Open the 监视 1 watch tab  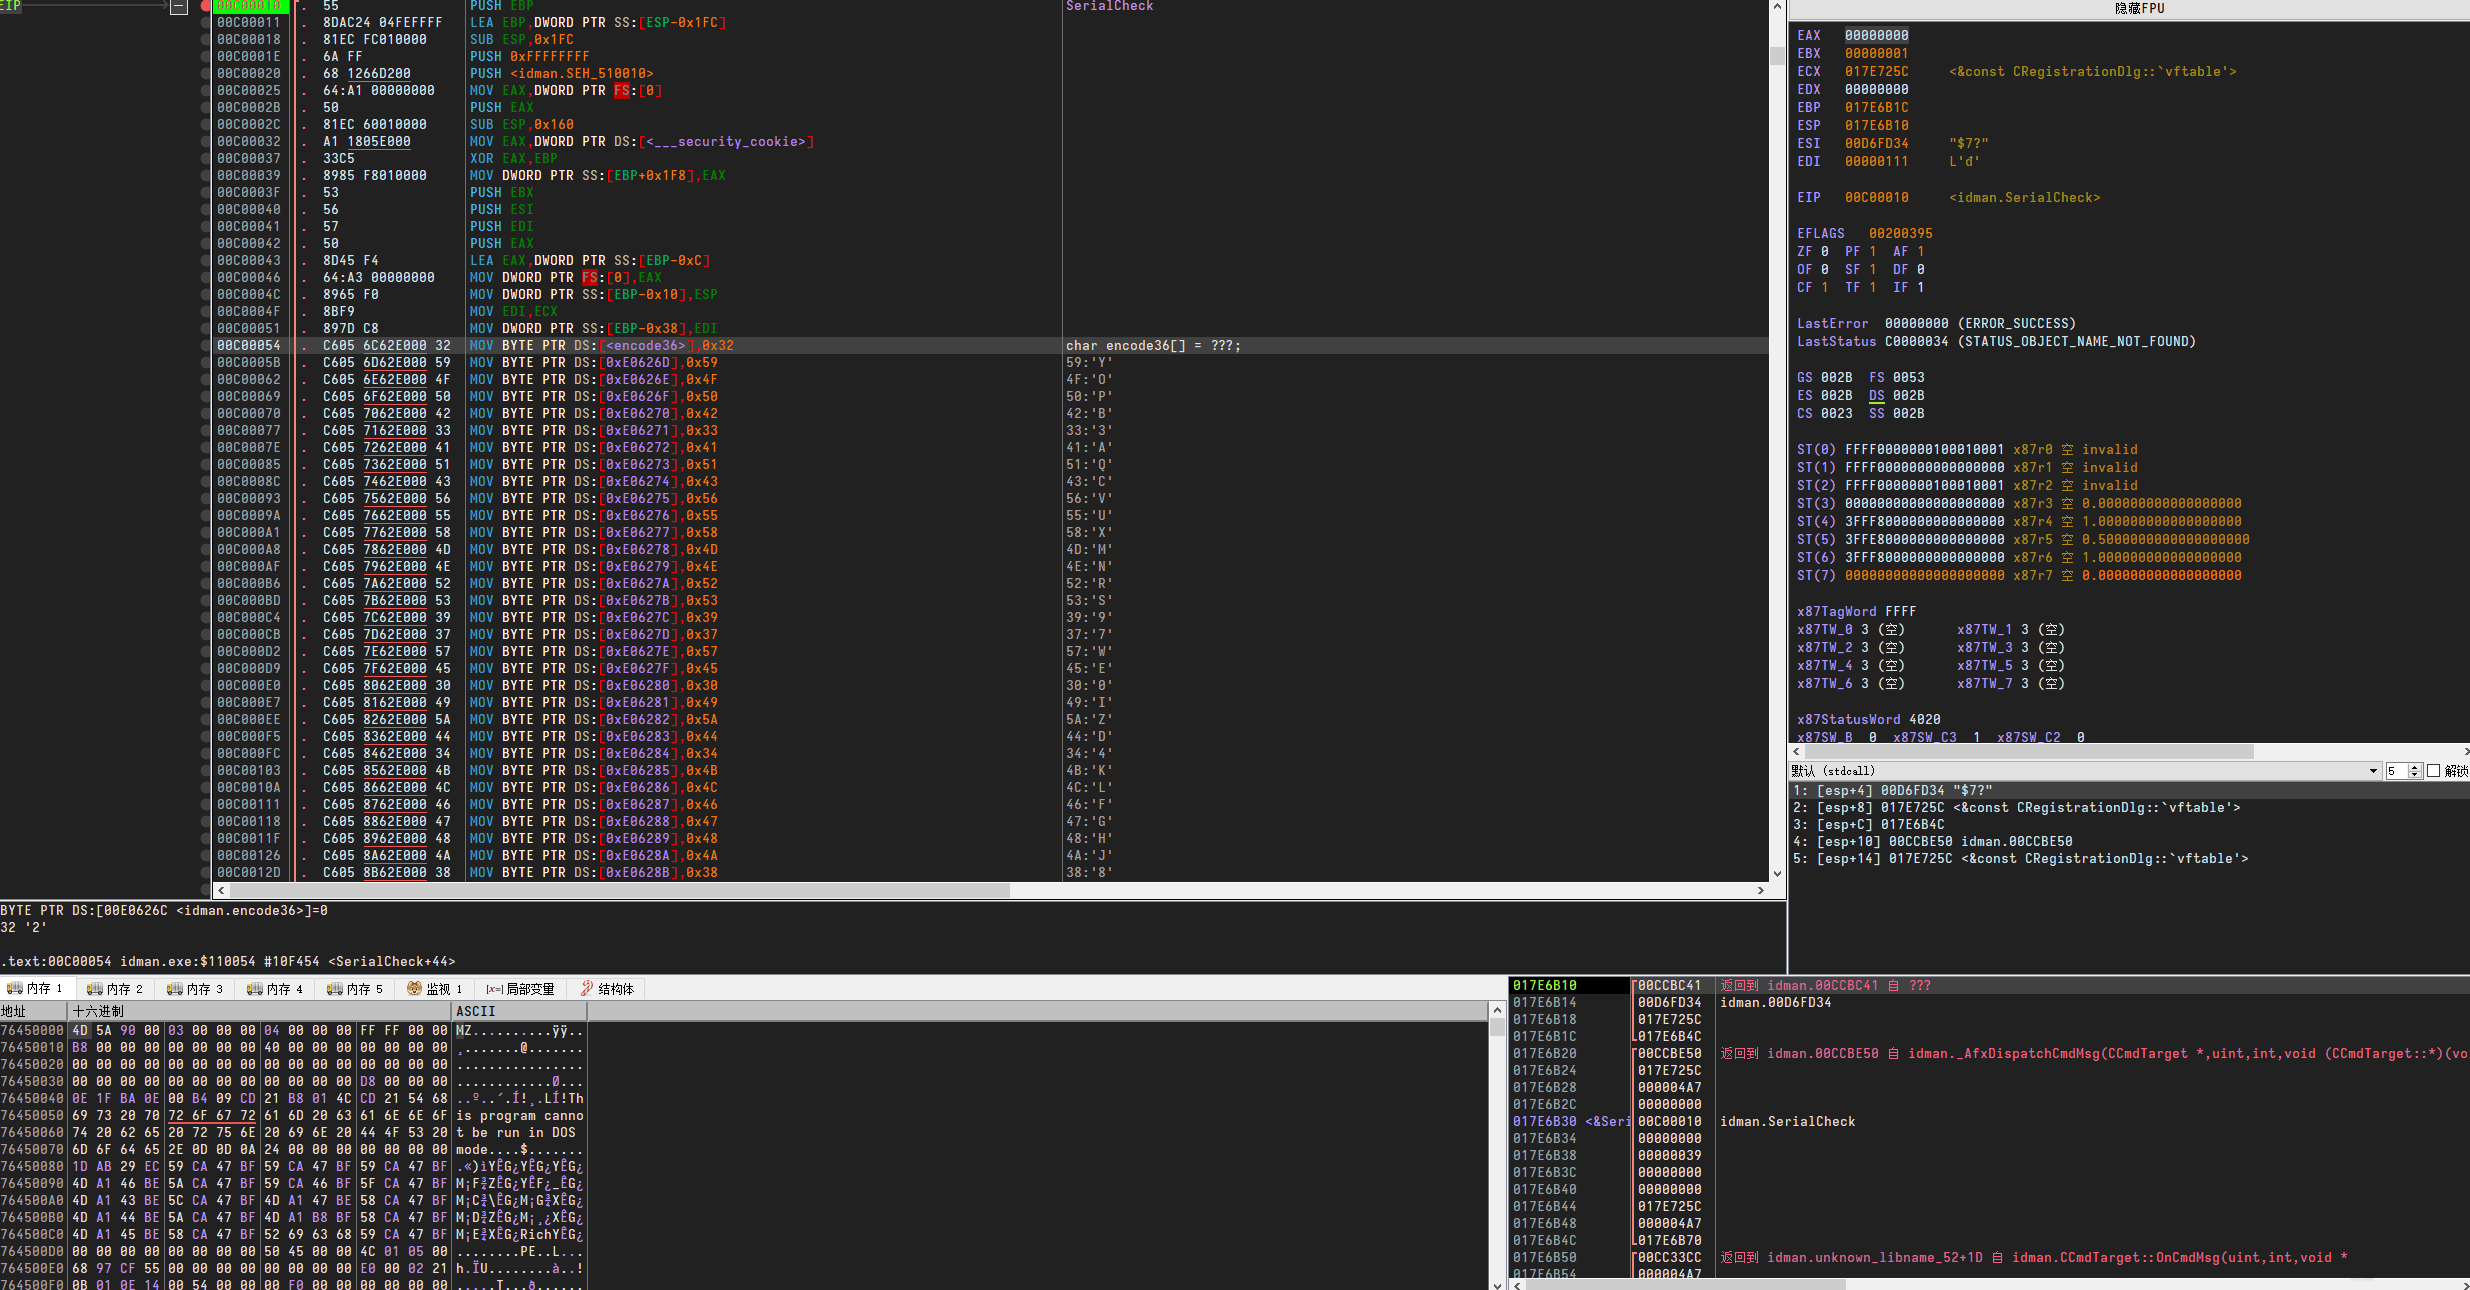(x=435, y=988)
